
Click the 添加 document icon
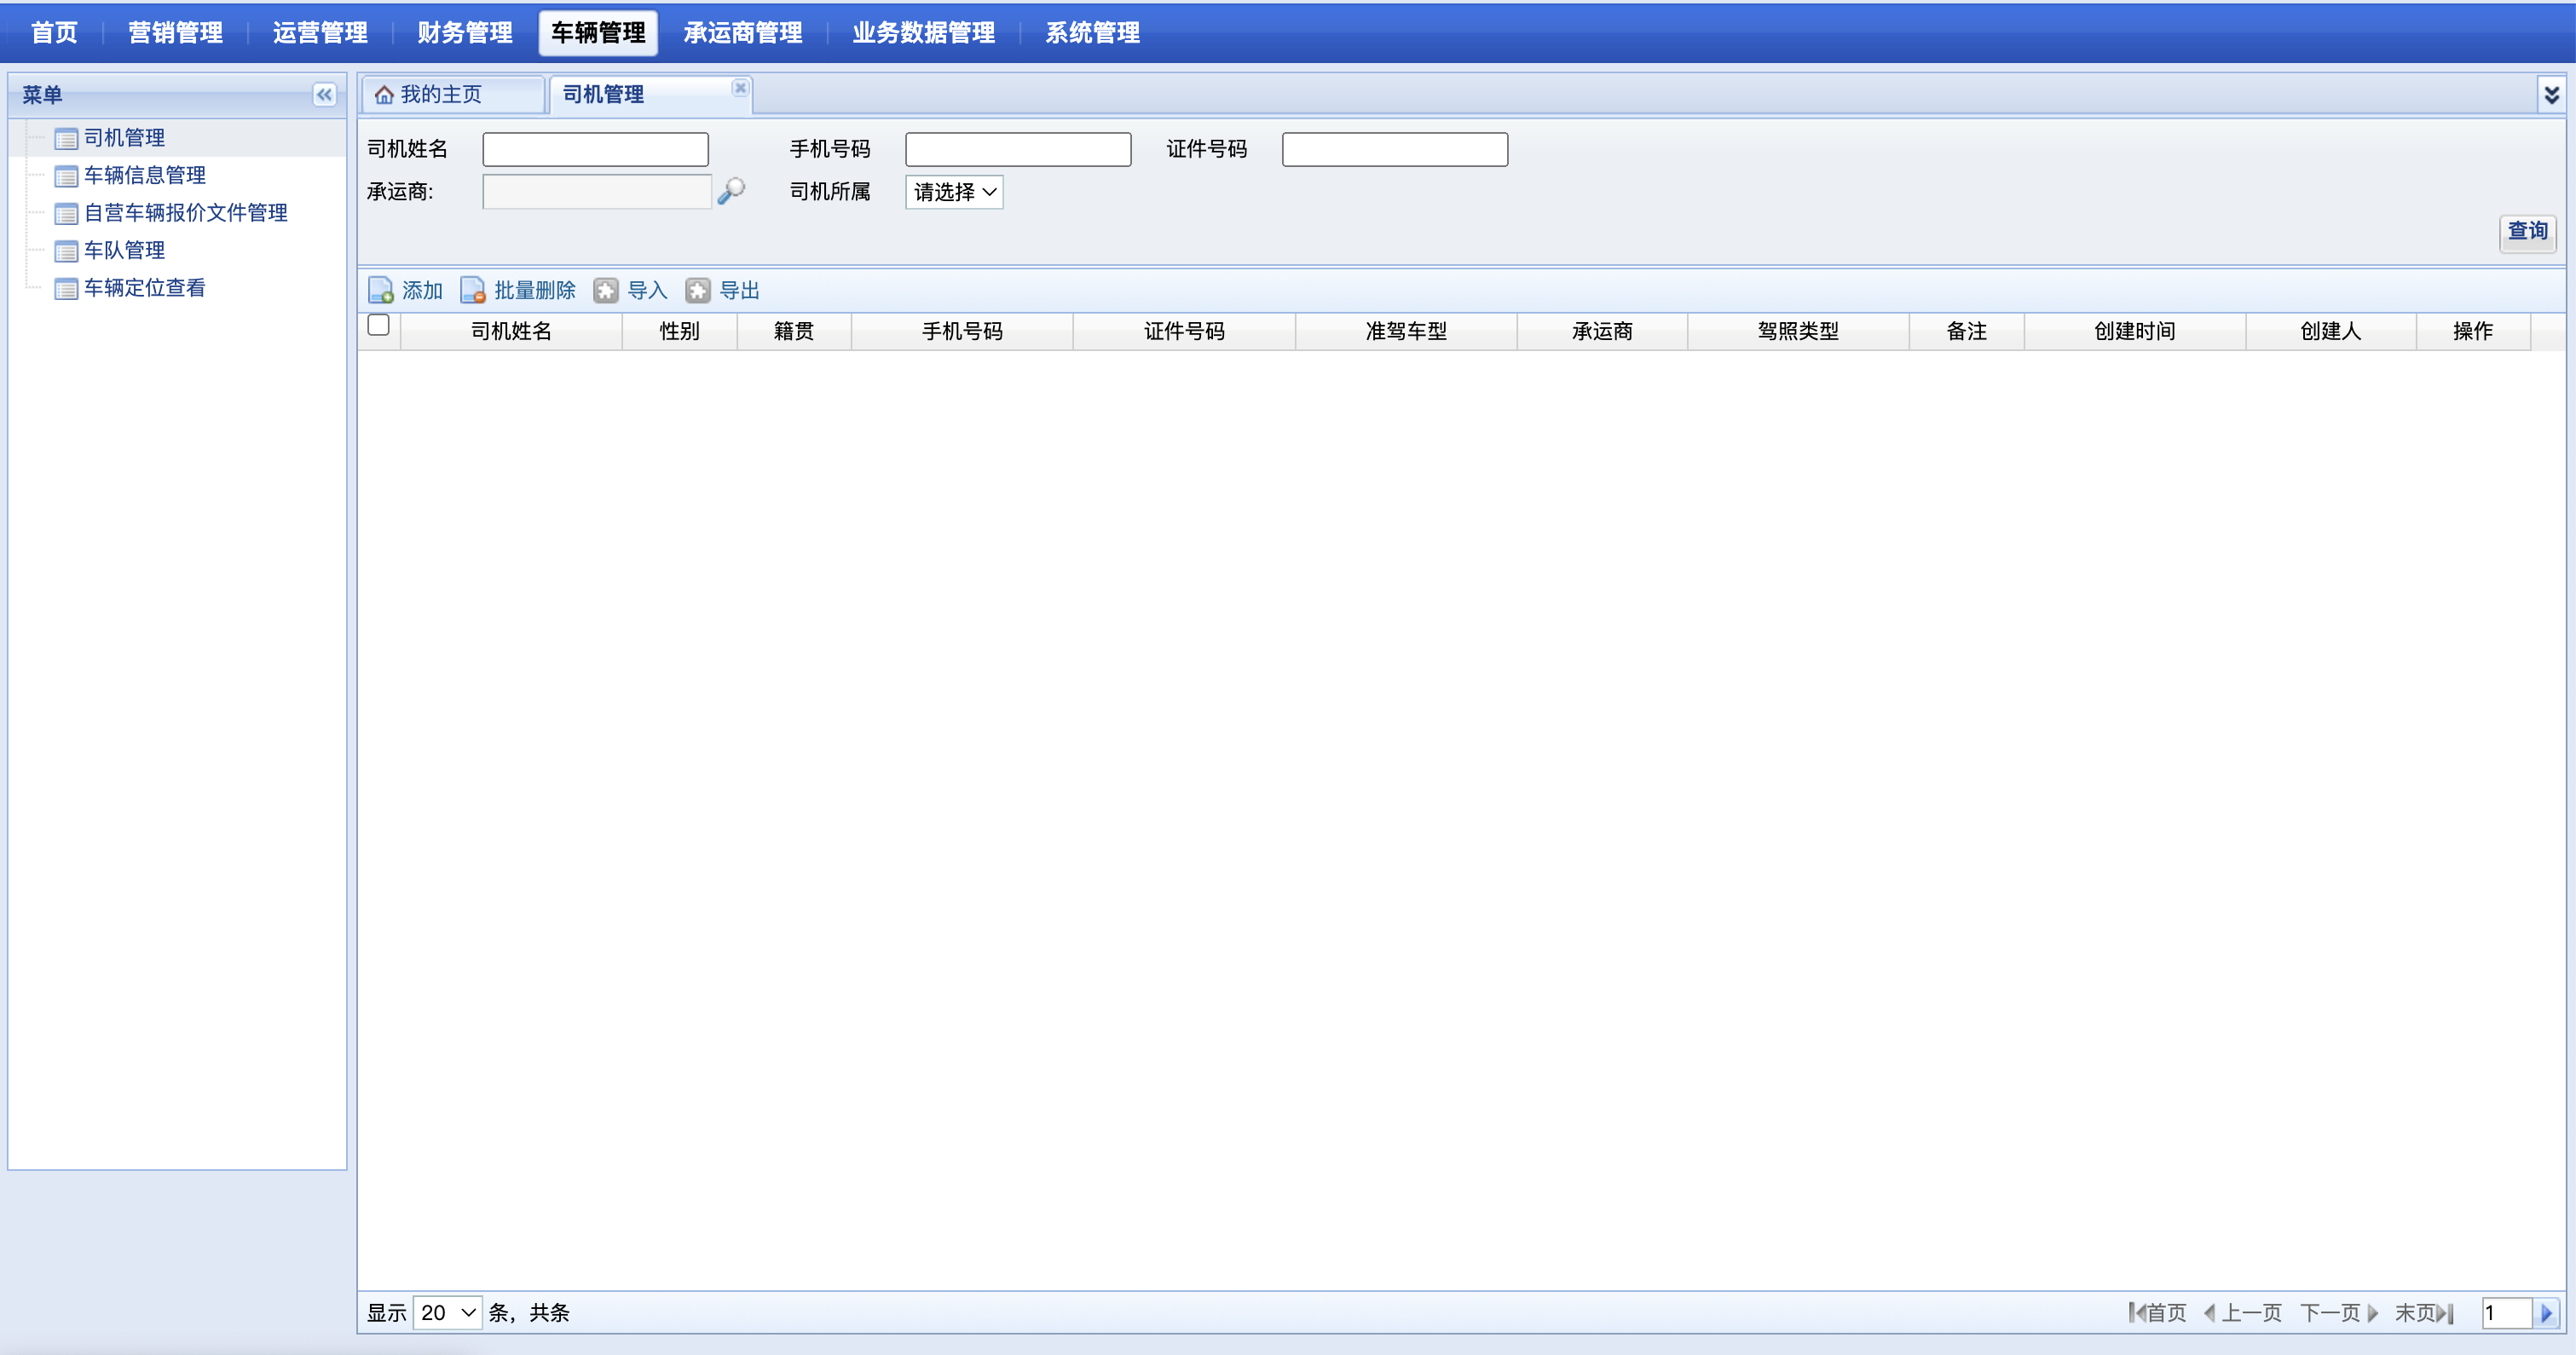tap(380, 290)
